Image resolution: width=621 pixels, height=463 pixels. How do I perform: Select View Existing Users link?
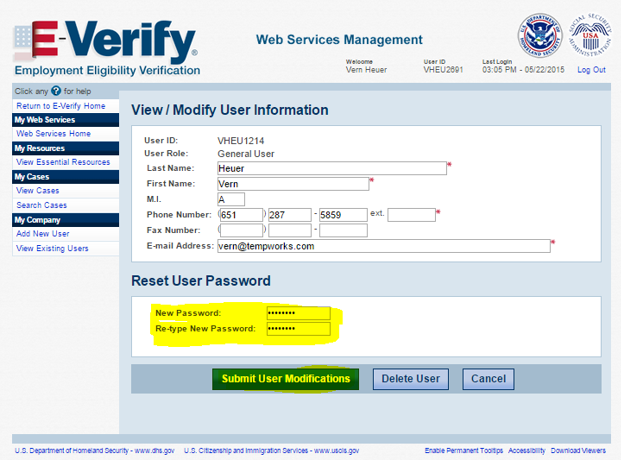(x=52, y=248)
